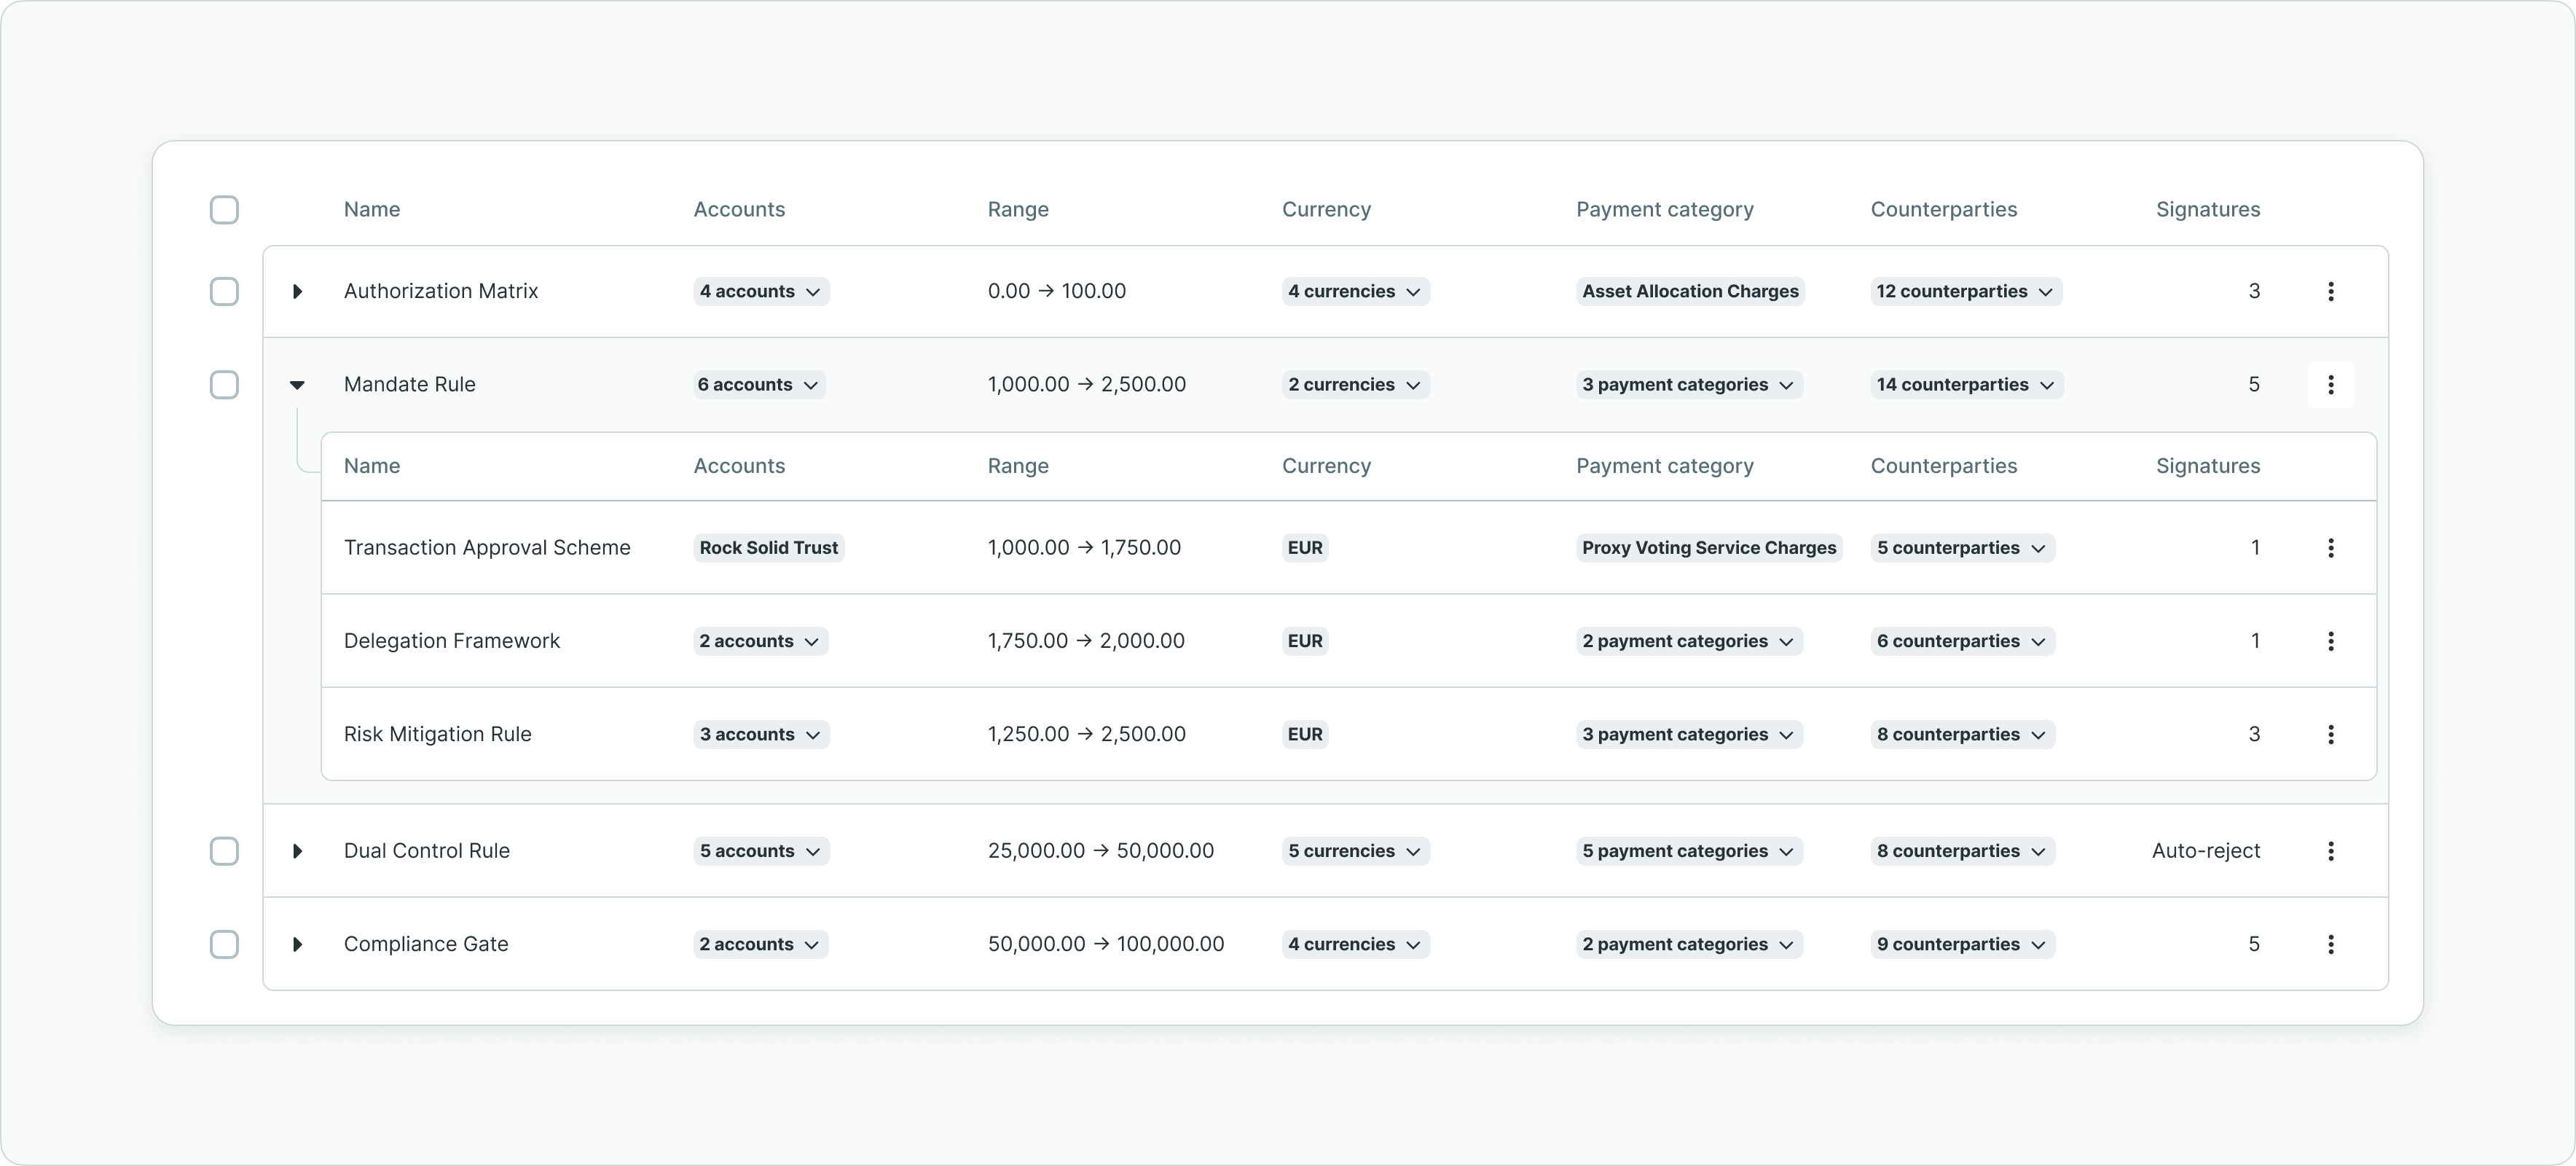Screen dimensions: 2576x1166
Task: Open kebab menu for Transaction Approval Scheme
Action: (2330, 548)
